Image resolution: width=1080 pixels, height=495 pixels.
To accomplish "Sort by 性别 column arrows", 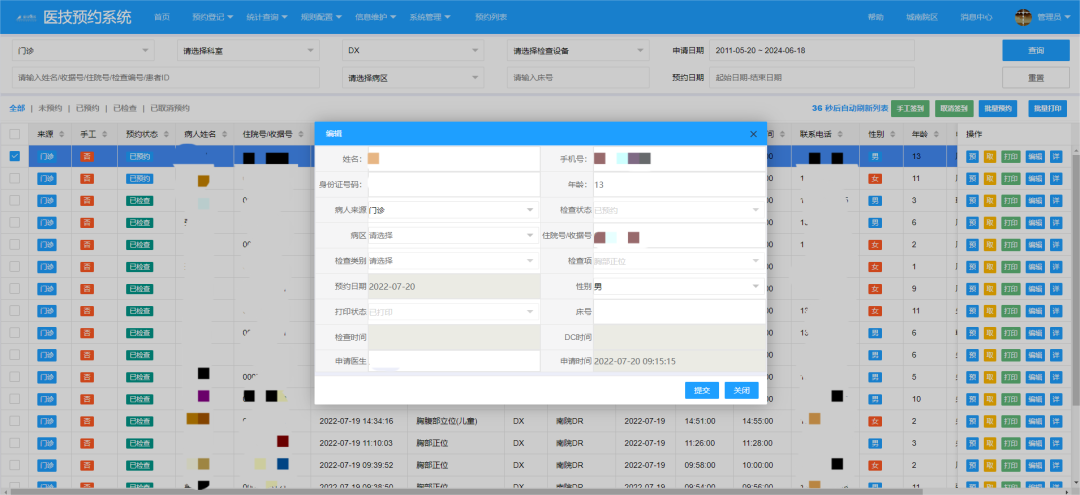I will coord(891,134).
